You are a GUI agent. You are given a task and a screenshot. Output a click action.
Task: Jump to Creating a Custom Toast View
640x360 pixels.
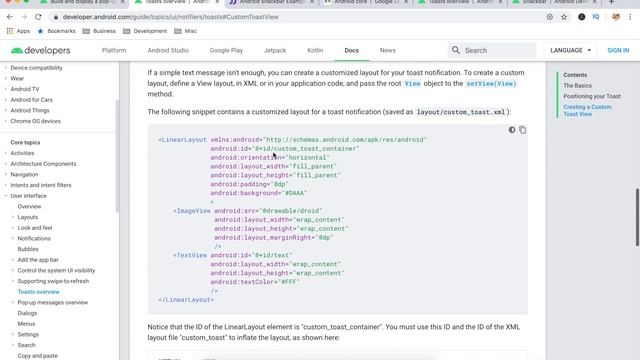click(587, 110)
